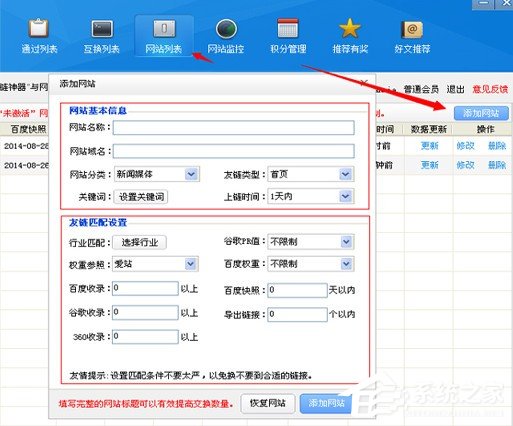Click the 网站域名 input field

[234, 151]
